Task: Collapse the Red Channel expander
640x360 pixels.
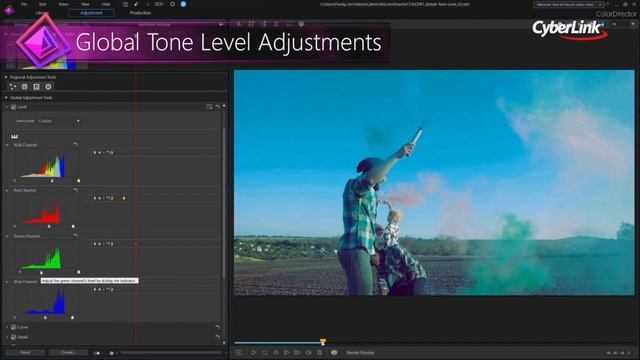Action: (x=7, y=190)
